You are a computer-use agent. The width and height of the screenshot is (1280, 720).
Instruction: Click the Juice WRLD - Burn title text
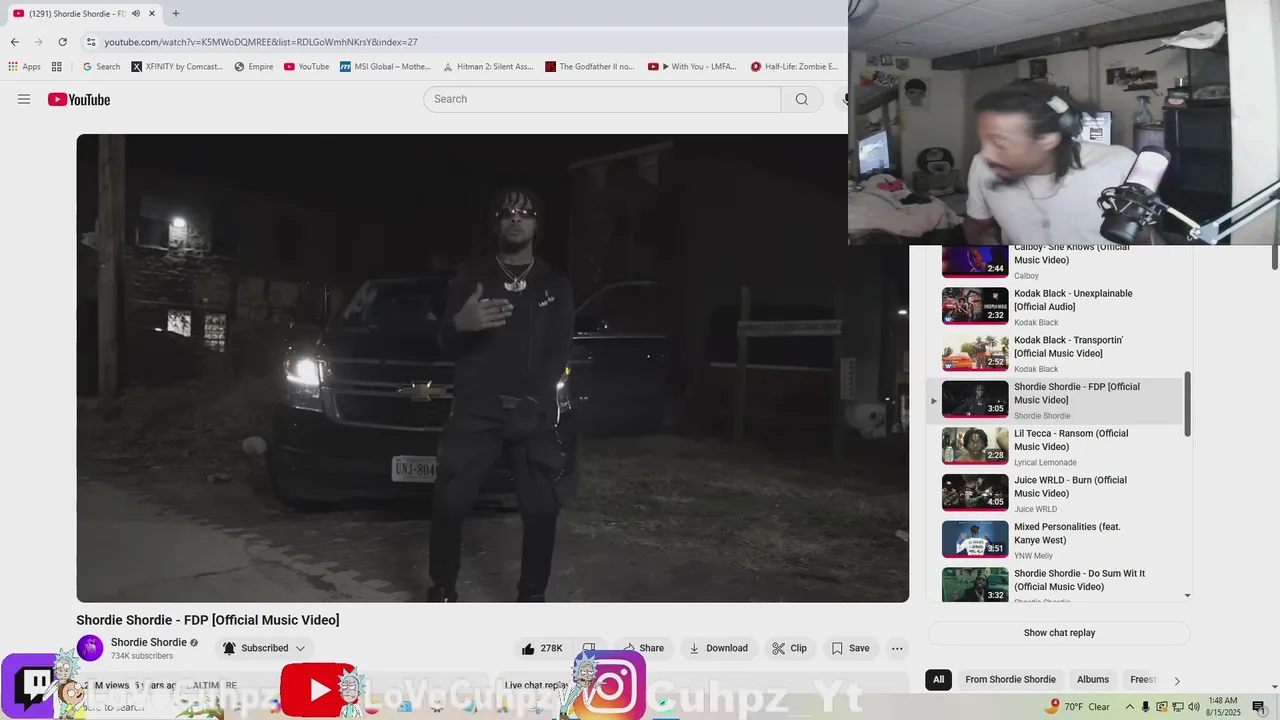tap(1070, 487)
